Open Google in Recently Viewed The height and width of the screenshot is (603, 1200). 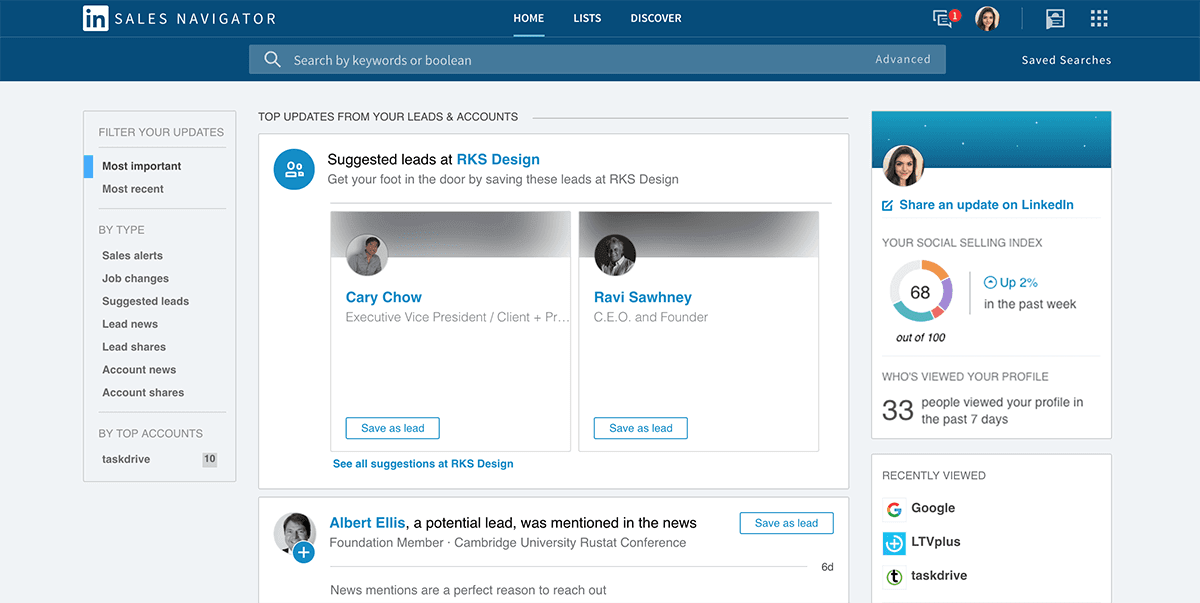(x=933, y=509)
